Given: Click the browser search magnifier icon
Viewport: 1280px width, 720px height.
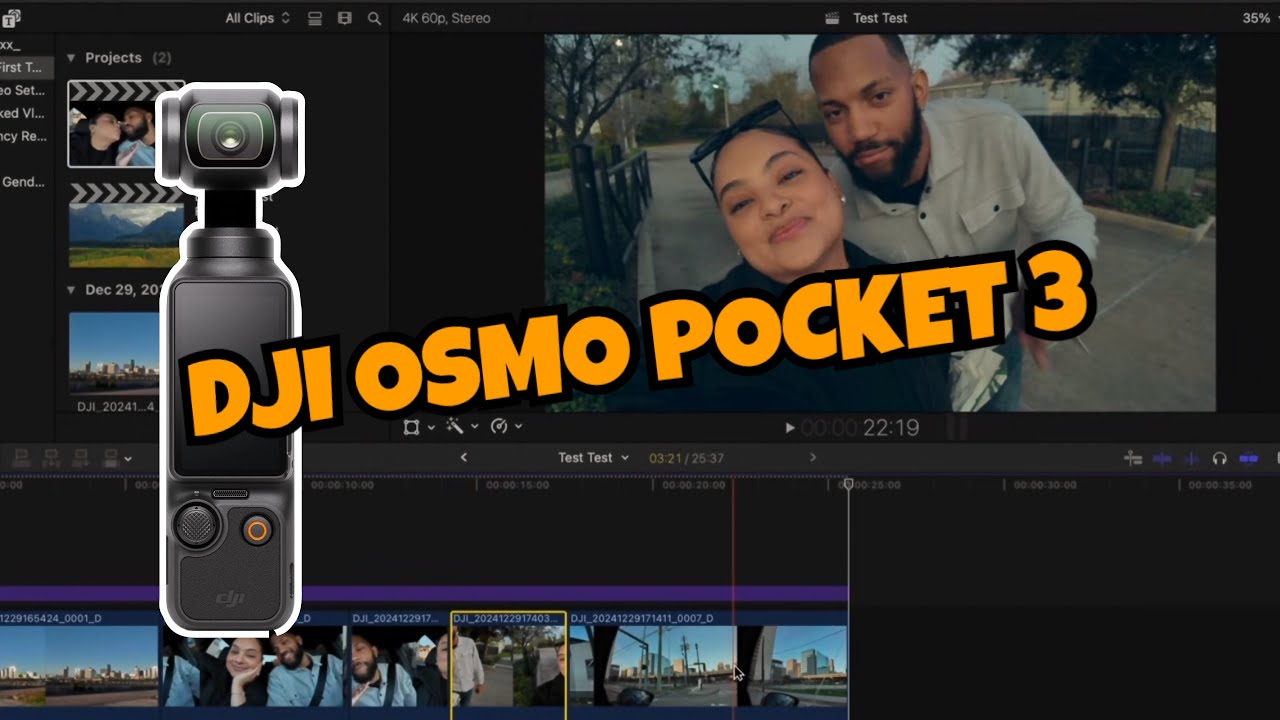Looking at the screenshot, I should coord(374,18).
